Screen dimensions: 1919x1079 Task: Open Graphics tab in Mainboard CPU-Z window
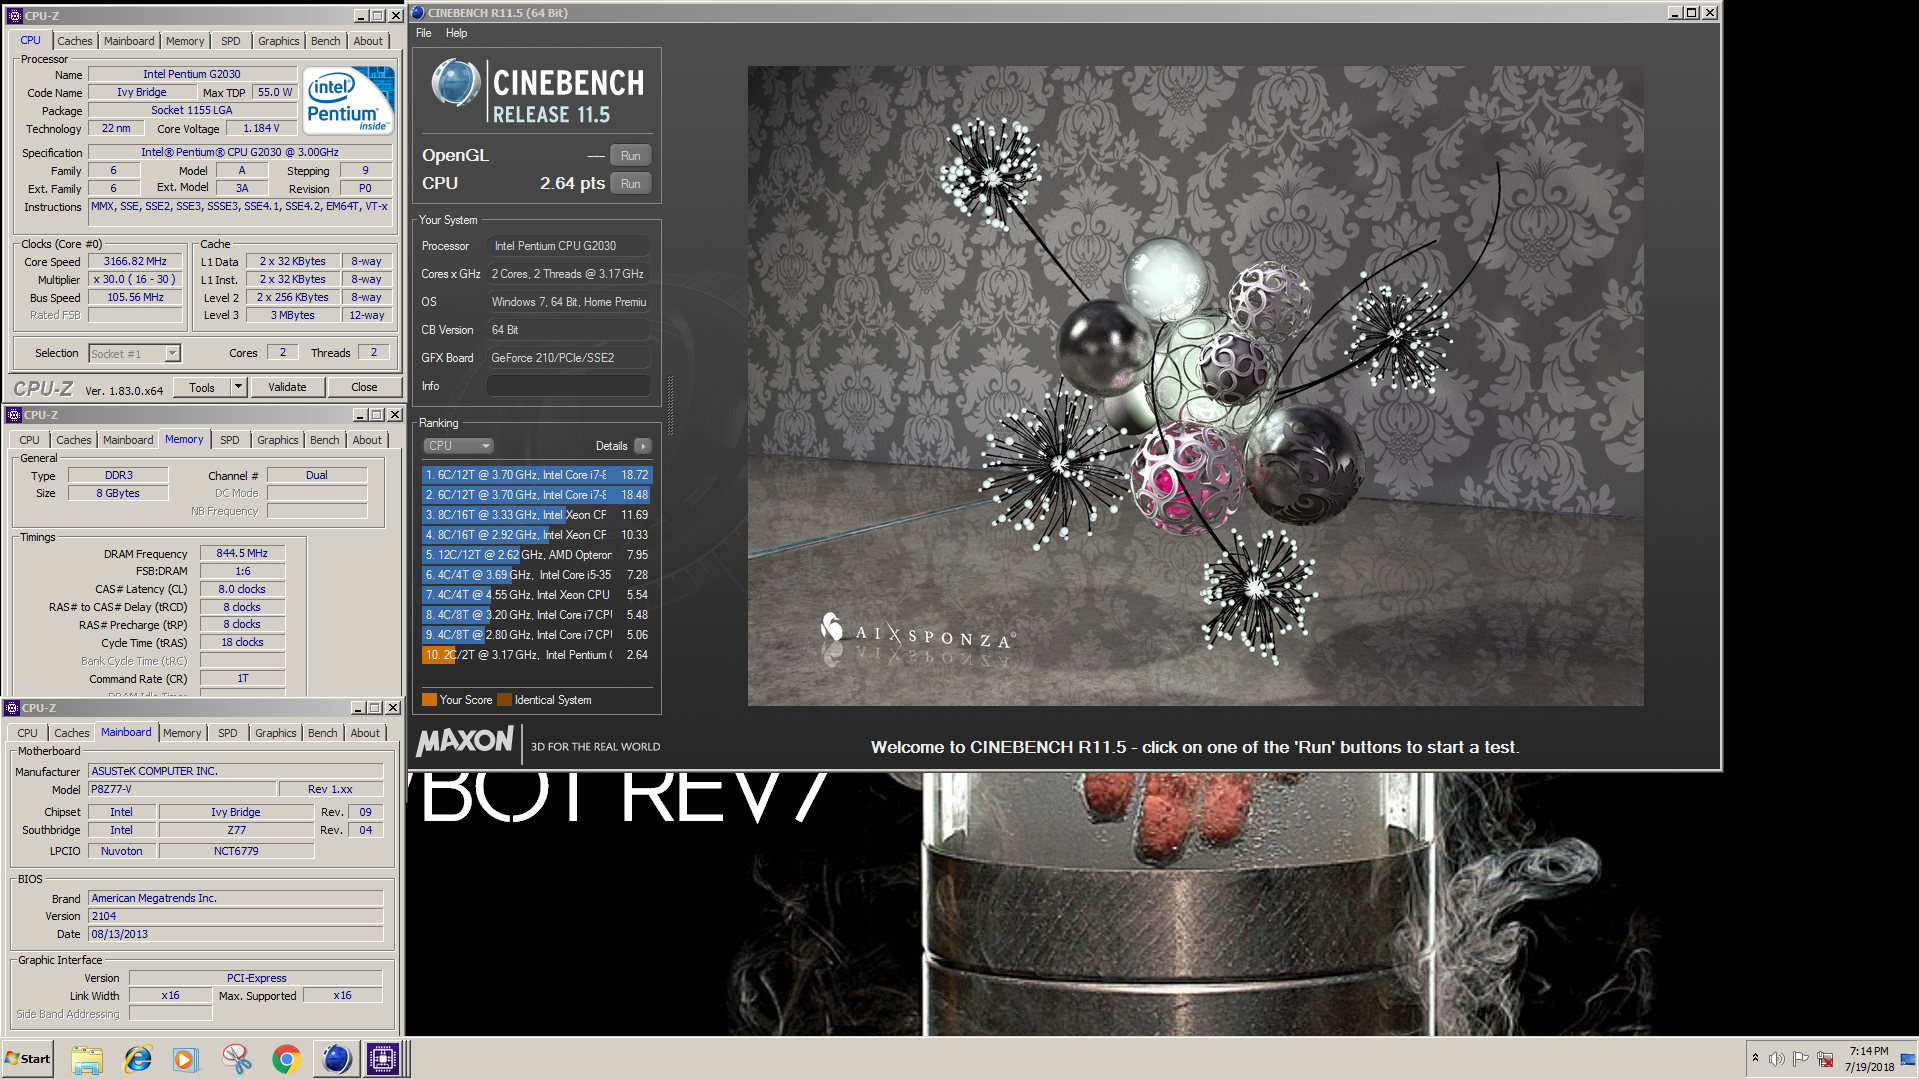[276, 733]
